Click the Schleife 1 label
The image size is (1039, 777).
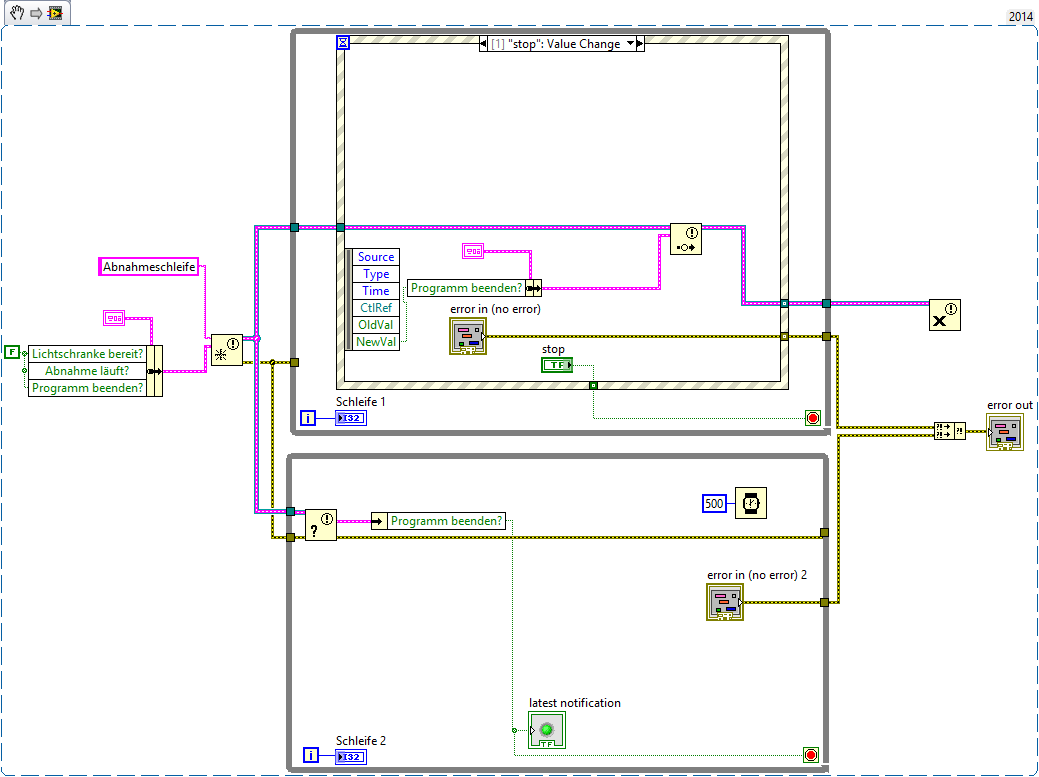coord(360,401)
